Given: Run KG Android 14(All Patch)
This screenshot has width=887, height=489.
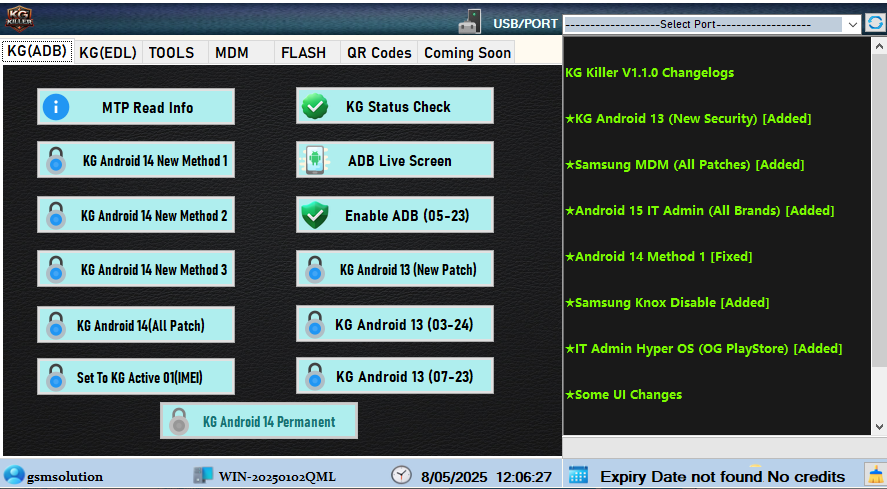Looking at the screenshot, I should point(136,324).
